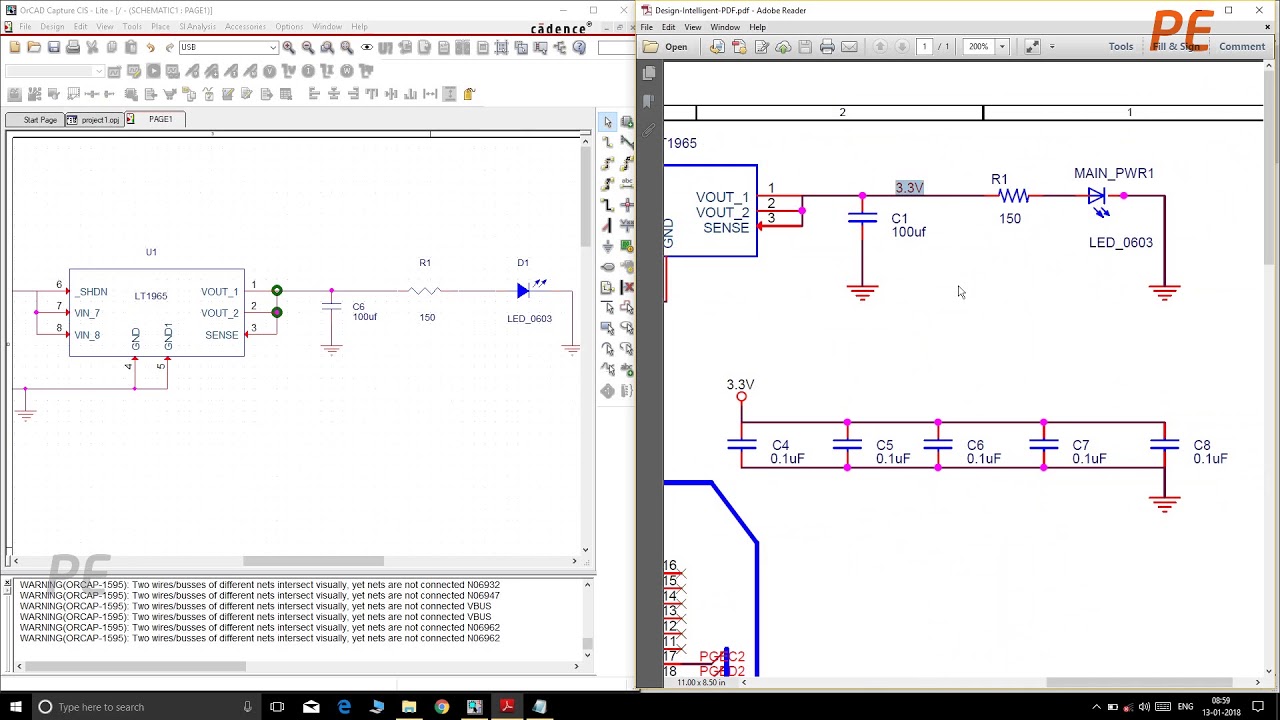This screenshot has height=720, width=1280.
Task: Click the Open button in Adobe Reader
Action: point(666,47)
